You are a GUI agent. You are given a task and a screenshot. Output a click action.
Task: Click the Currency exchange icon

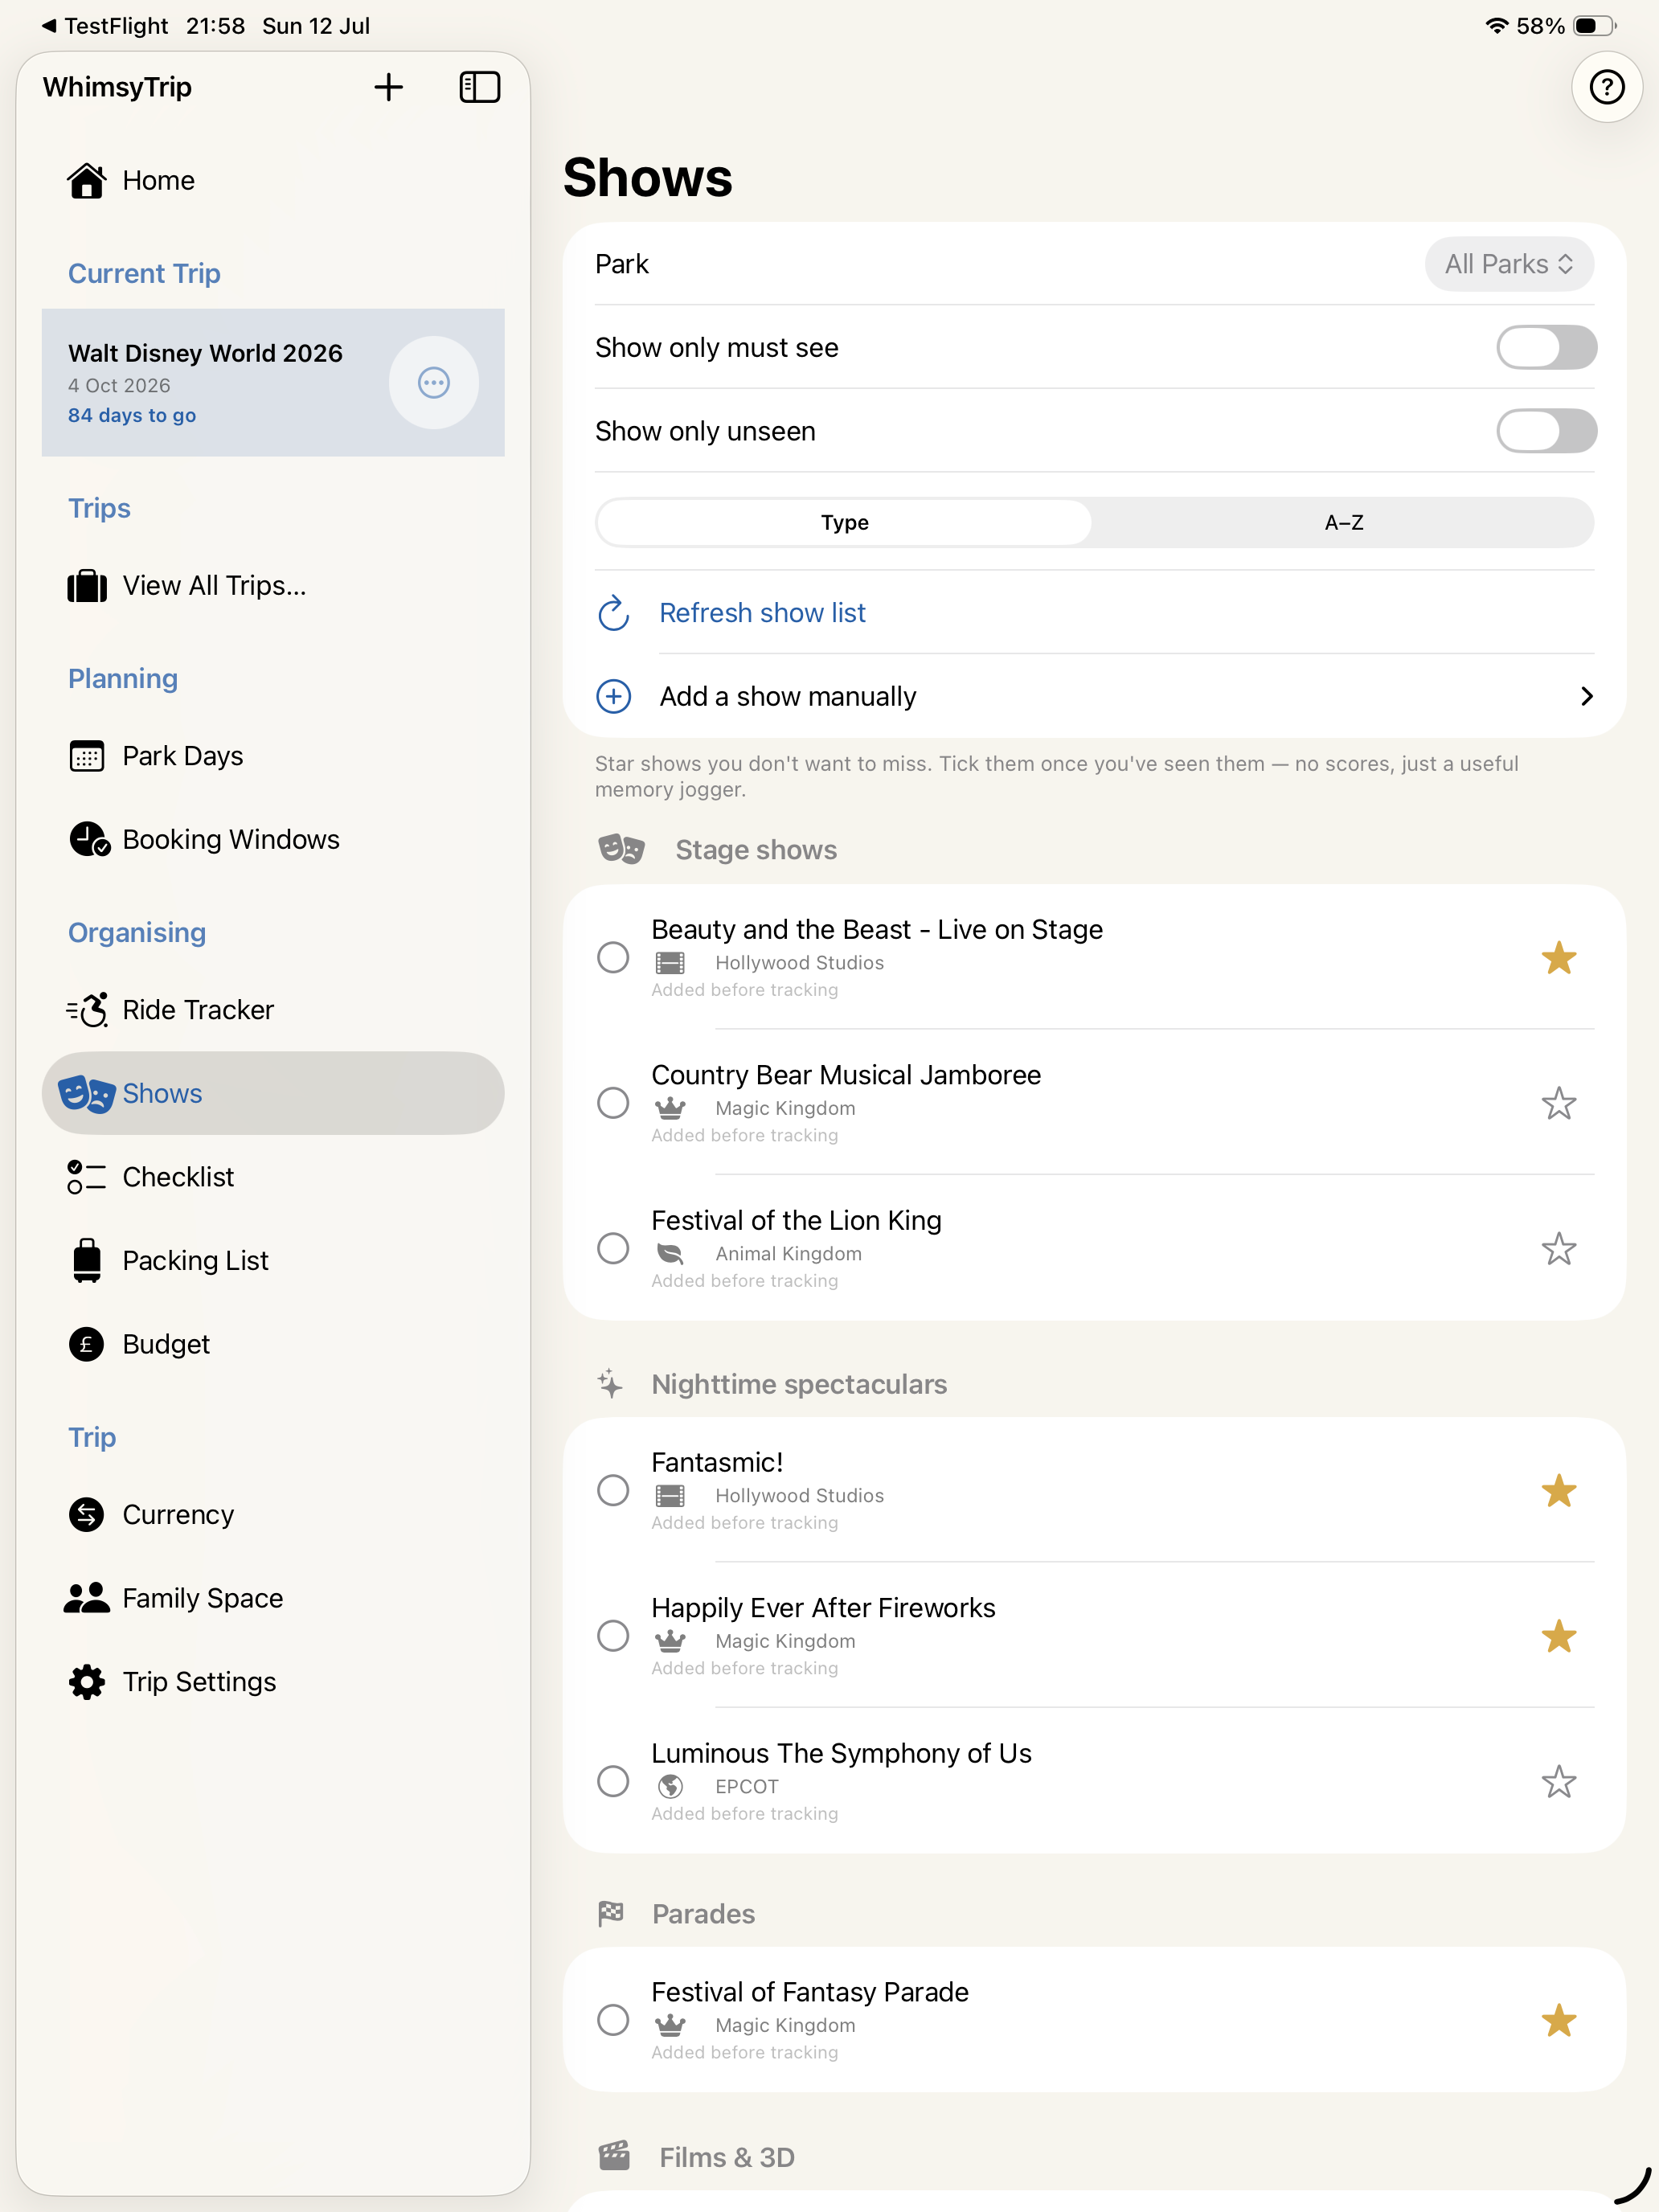point(87,1515)
